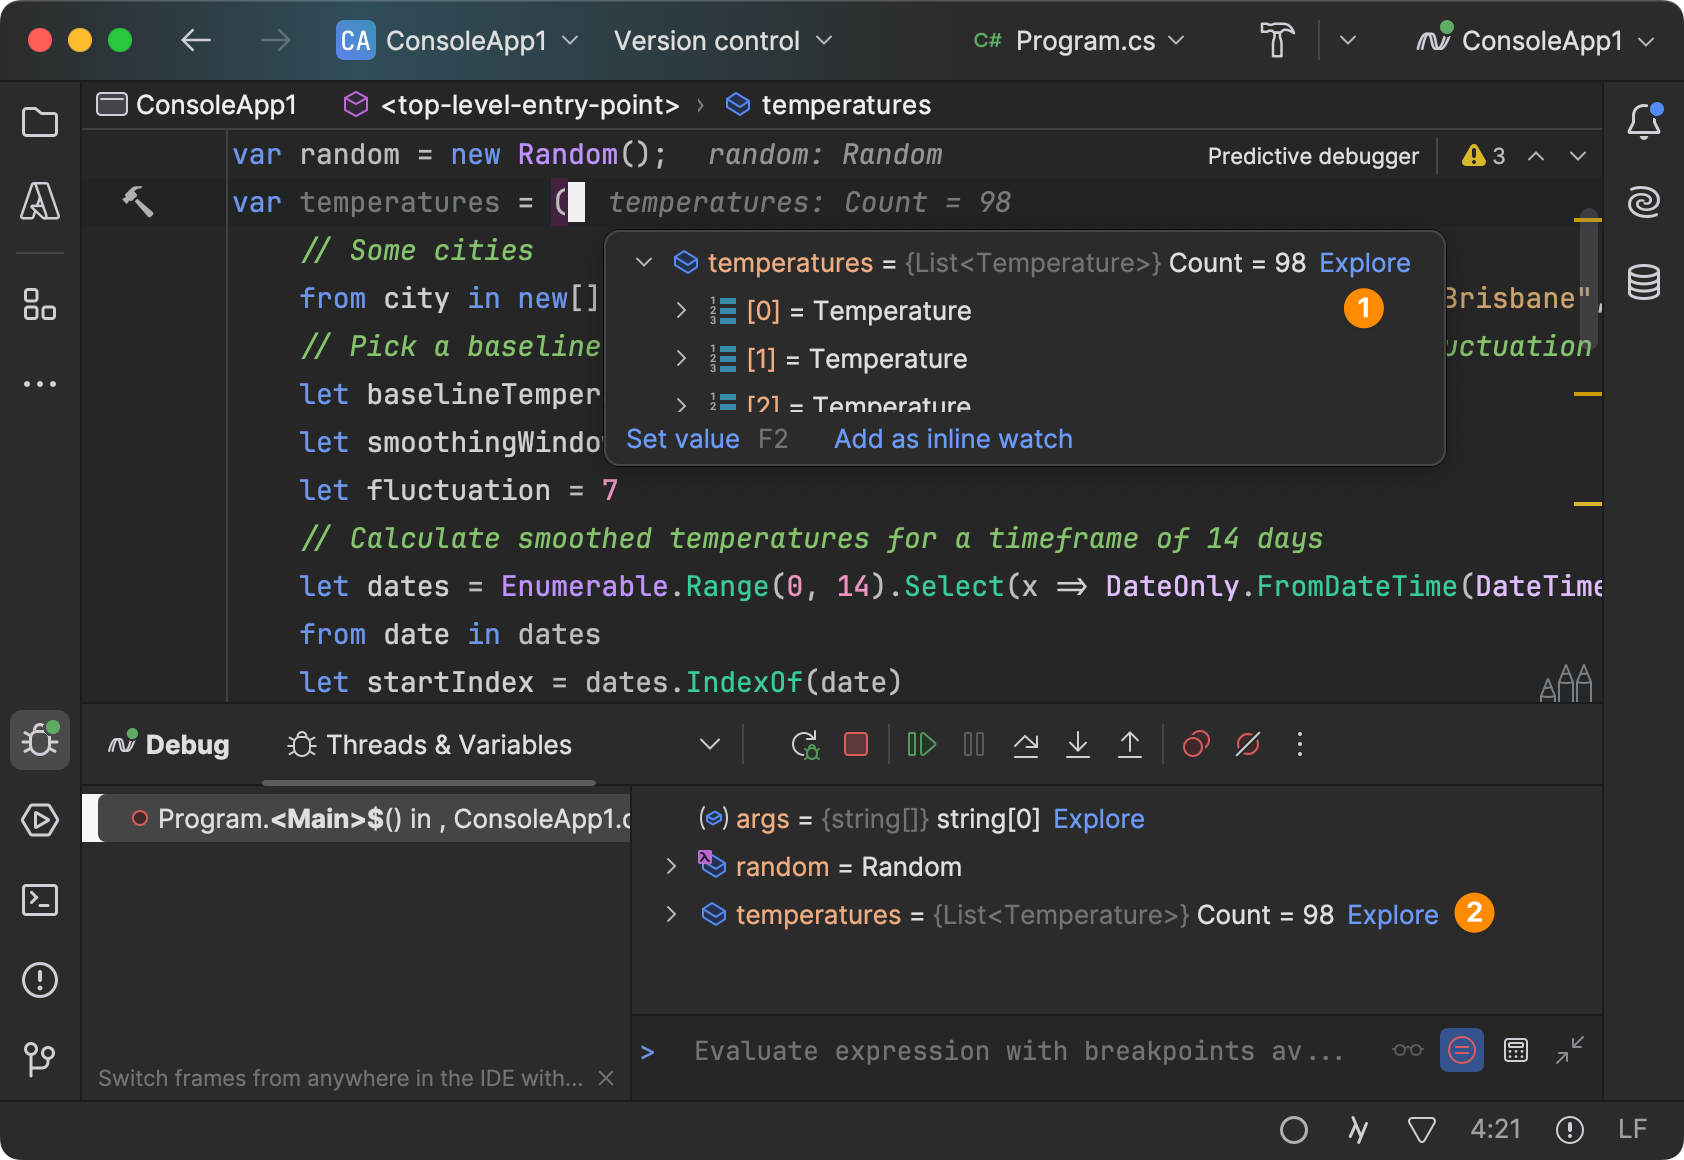Open the Threads & Variables layout dropdown
The image size is (1684, 1160).
coord(710,745)
